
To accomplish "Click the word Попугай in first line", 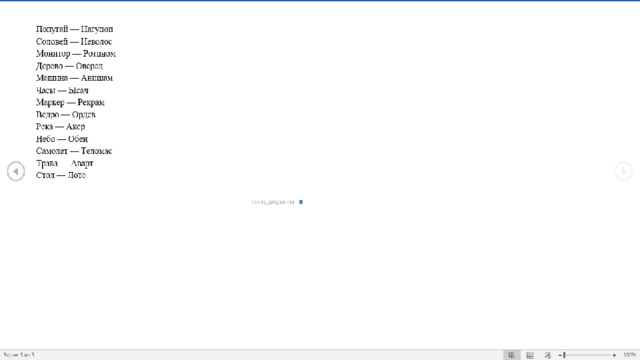I will (52, 29).
